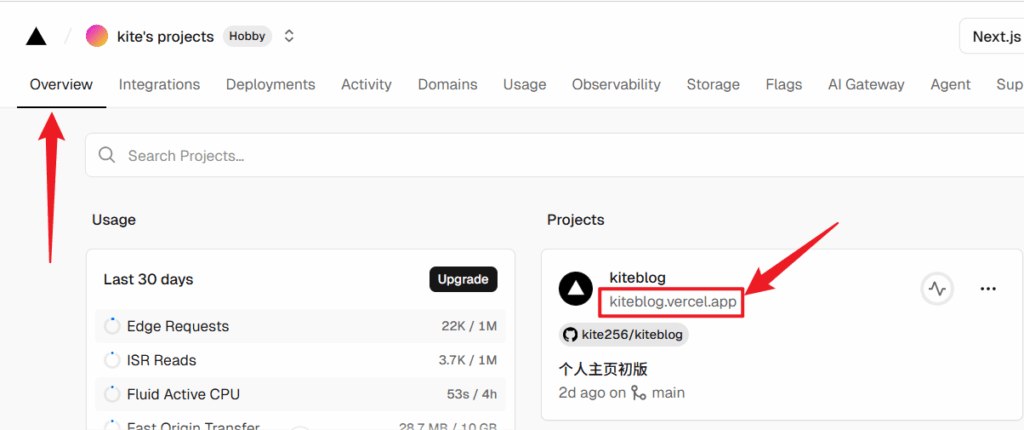Expand the team switcher chevrons
1024x430 pixels.
[289, 36]
